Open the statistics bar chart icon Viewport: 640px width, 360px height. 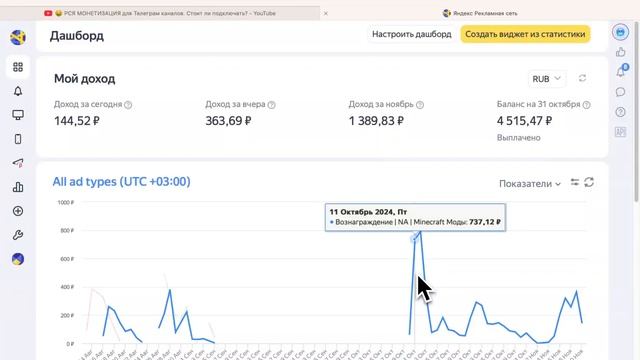(18, 187)
